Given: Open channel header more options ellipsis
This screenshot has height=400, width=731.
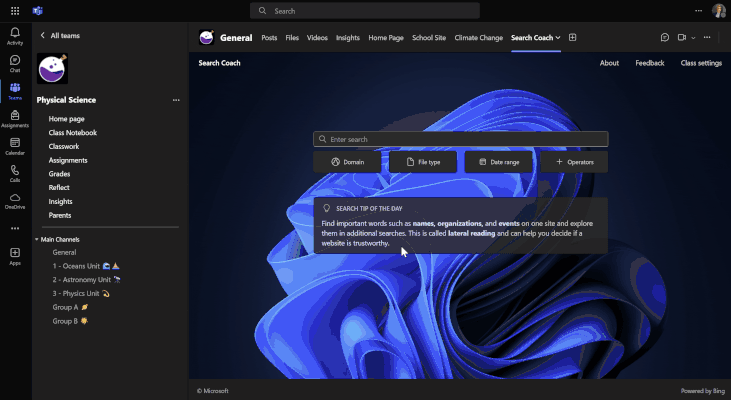Looking at the screenshot, I should tap(707, 37).
